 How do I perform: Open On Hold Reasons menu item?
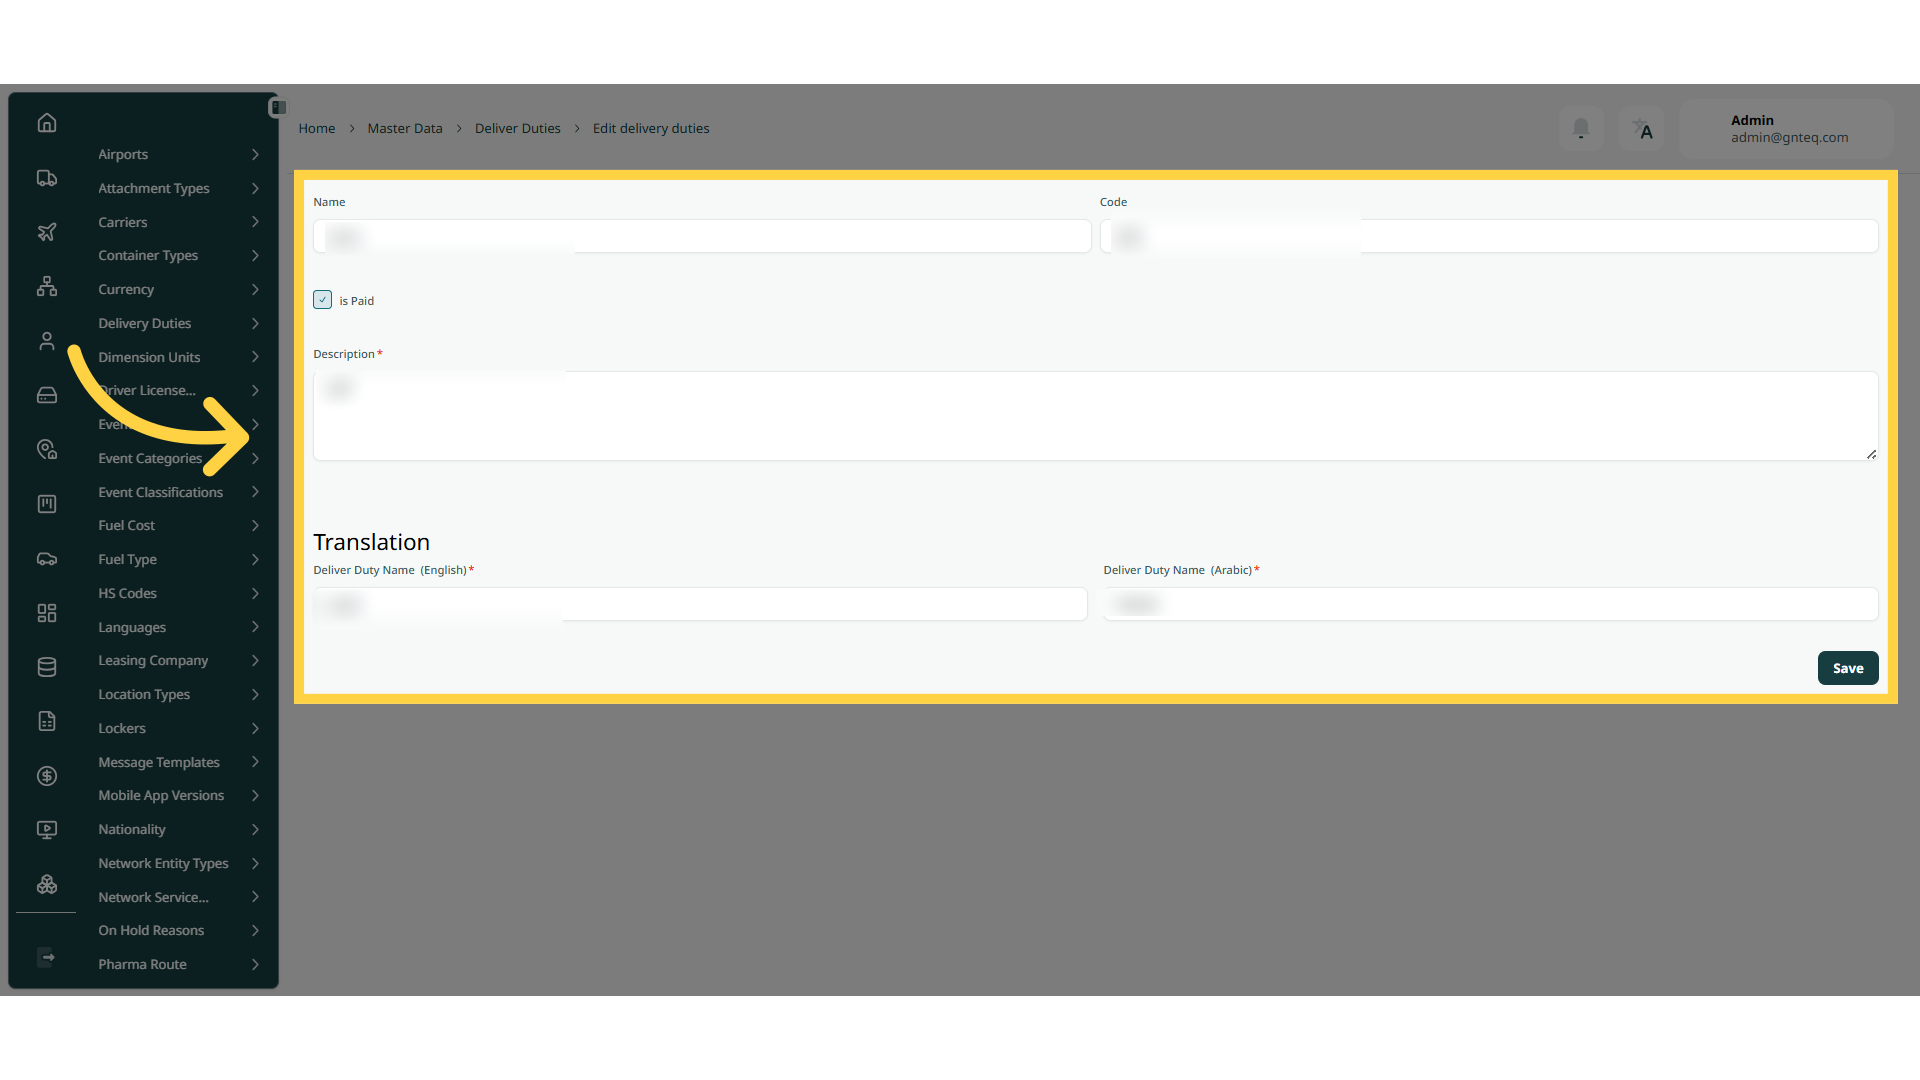(x=178, y=930)
